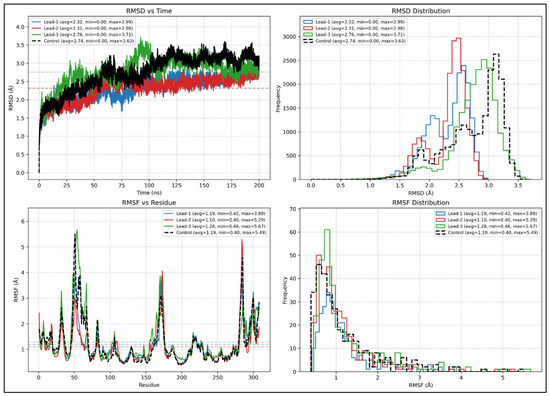Pick Lead-2 legend entry in RMSD Distribution plot
Viewport: 550px width, 396px height.
click(354, 28)
